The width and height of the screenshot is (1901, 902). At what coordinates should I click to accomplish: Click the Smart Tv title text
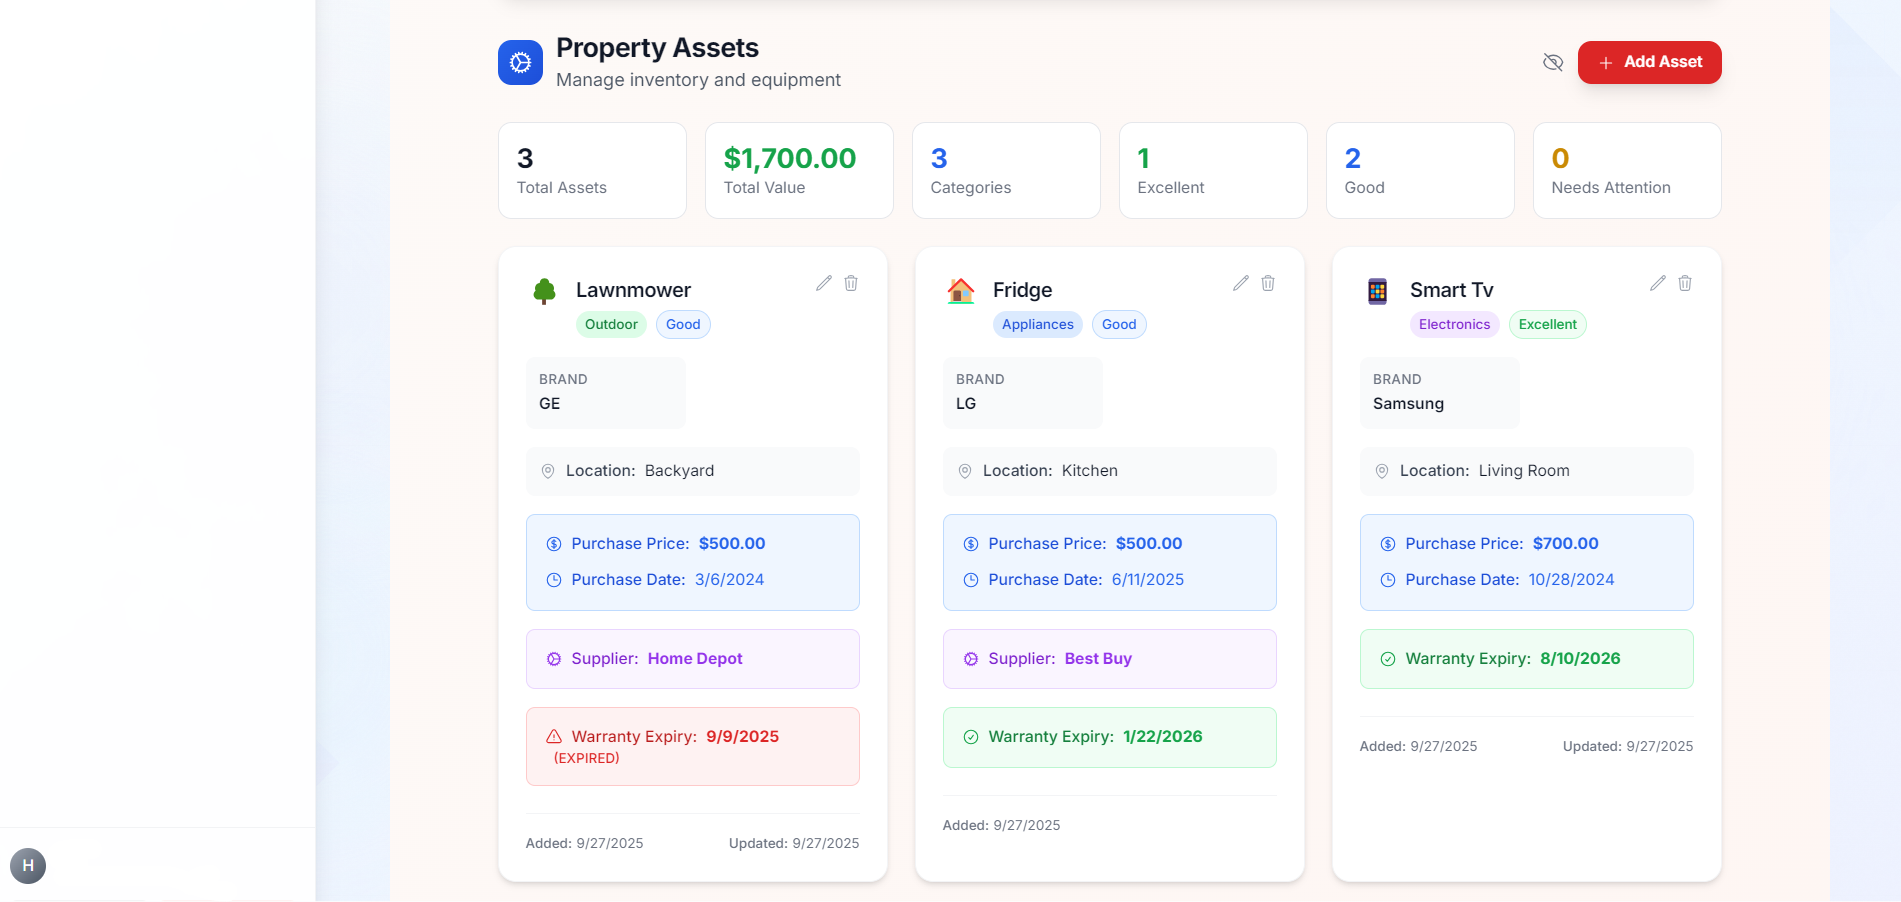pyautogui.click(x=1451, y=290)
